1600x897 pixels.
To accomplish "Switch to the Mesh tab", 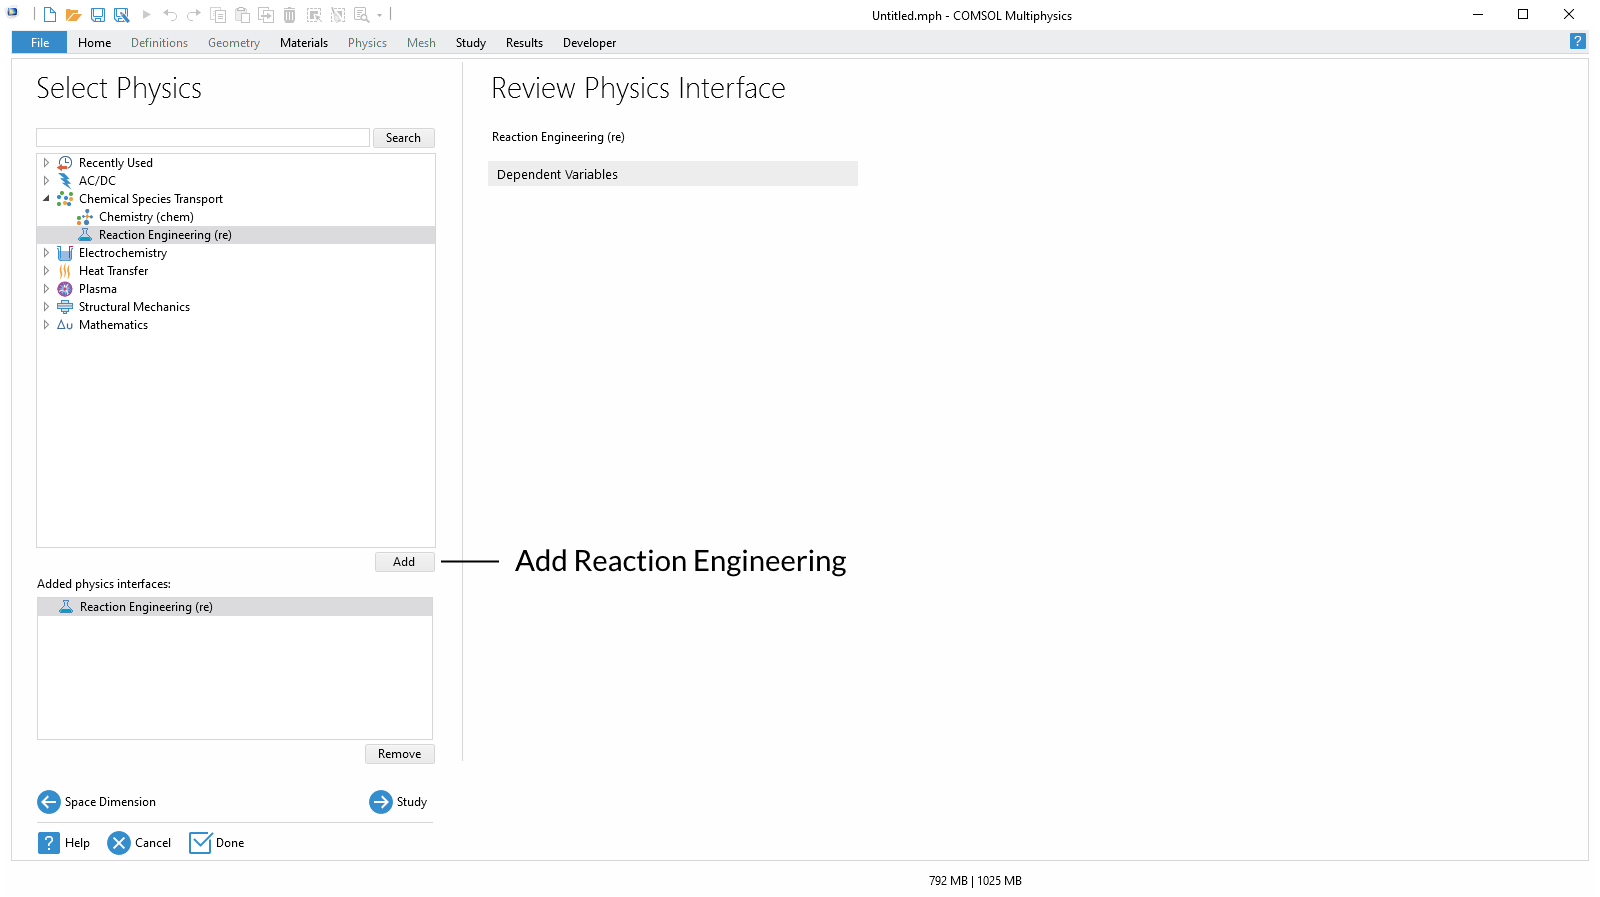I will [x=421, y=43].
